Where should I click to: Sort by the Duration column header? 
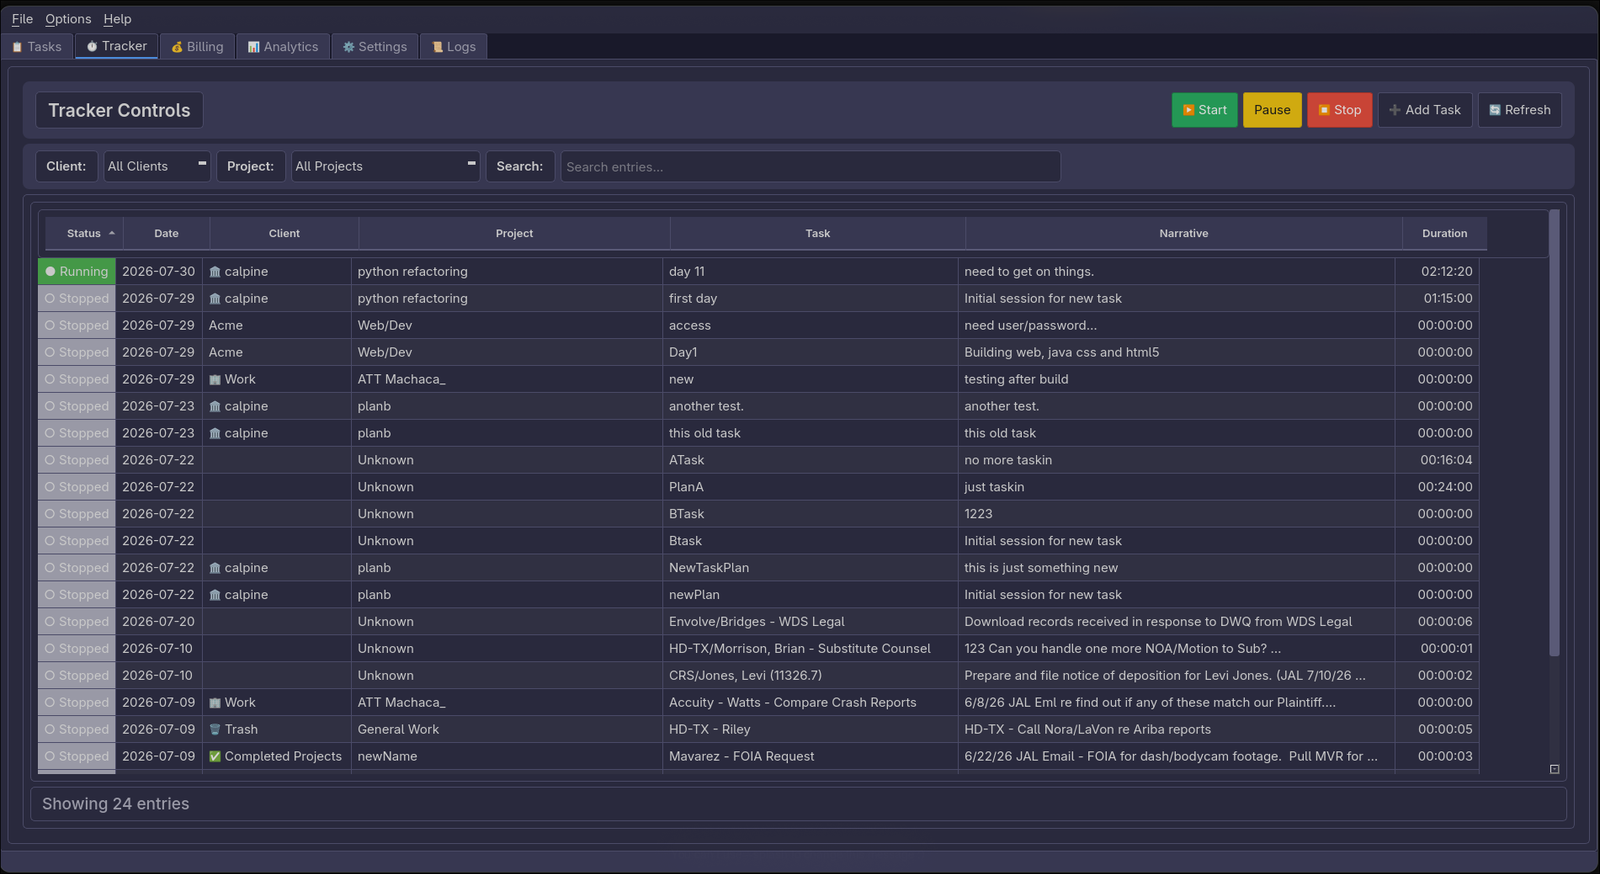point(1444,233)
